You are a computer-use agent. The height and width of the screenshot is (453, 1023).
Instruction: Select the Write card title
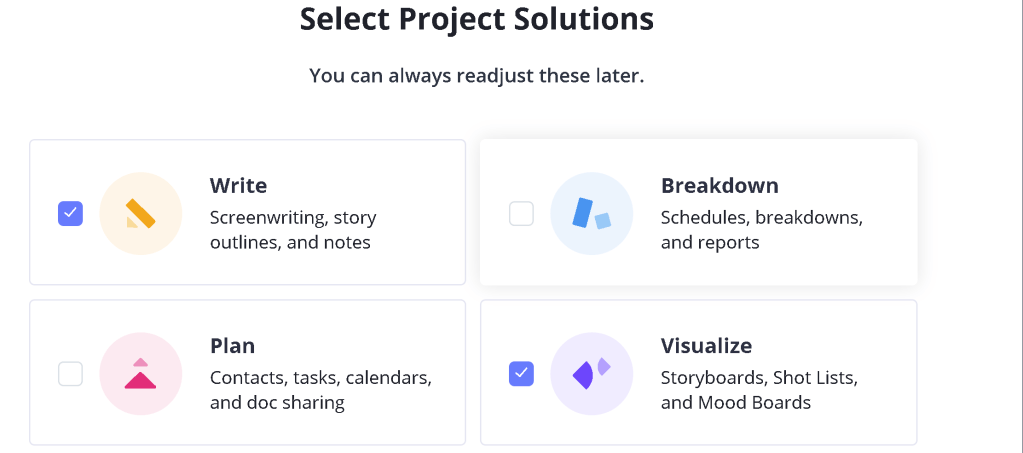click(238, 185)
